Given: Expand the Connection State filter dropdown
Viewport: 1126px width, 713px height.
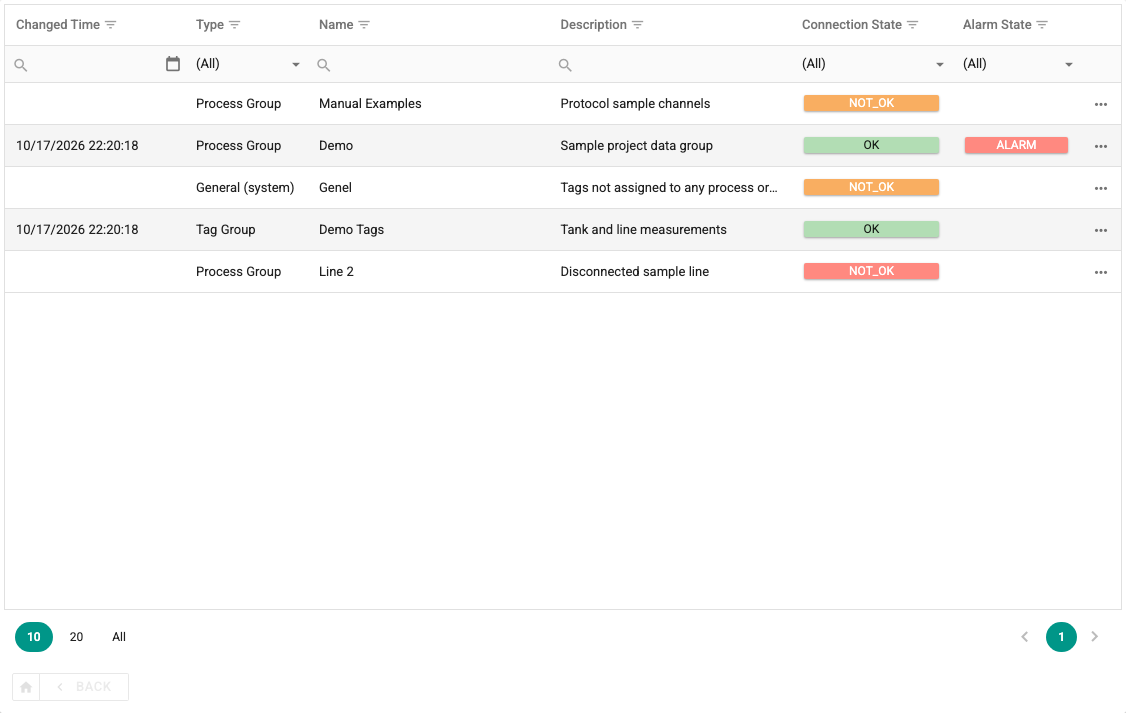Looking at the screenshot, I should tap(939, 65).
